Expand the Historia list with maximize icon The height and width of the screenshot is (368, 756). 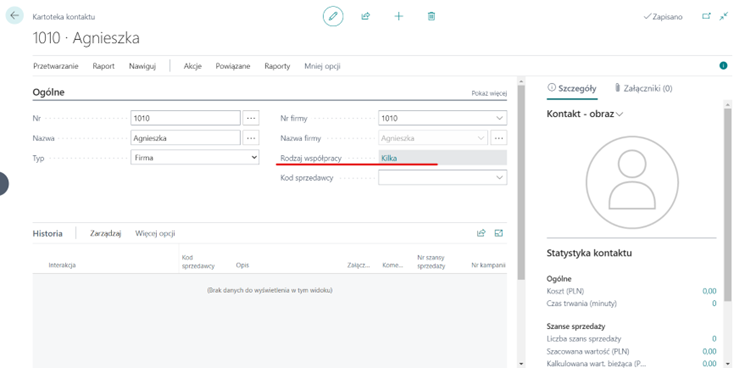[x=499, y=233]
